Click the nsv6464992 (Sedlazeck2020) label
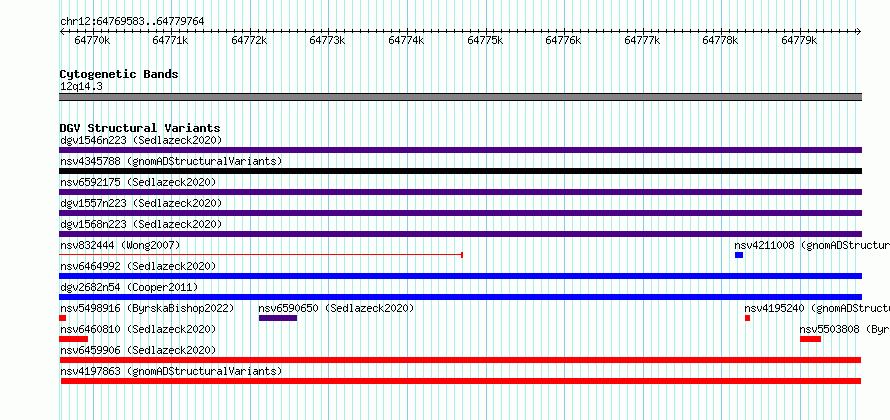The height and width of the screenshot is (420, 890). [138, 266]
